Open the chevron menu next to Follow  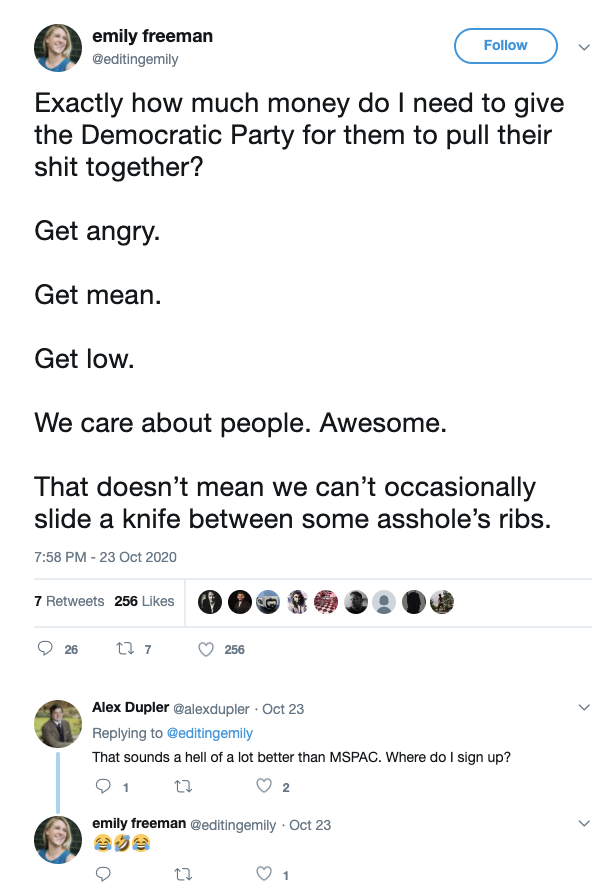coord(584,47)
